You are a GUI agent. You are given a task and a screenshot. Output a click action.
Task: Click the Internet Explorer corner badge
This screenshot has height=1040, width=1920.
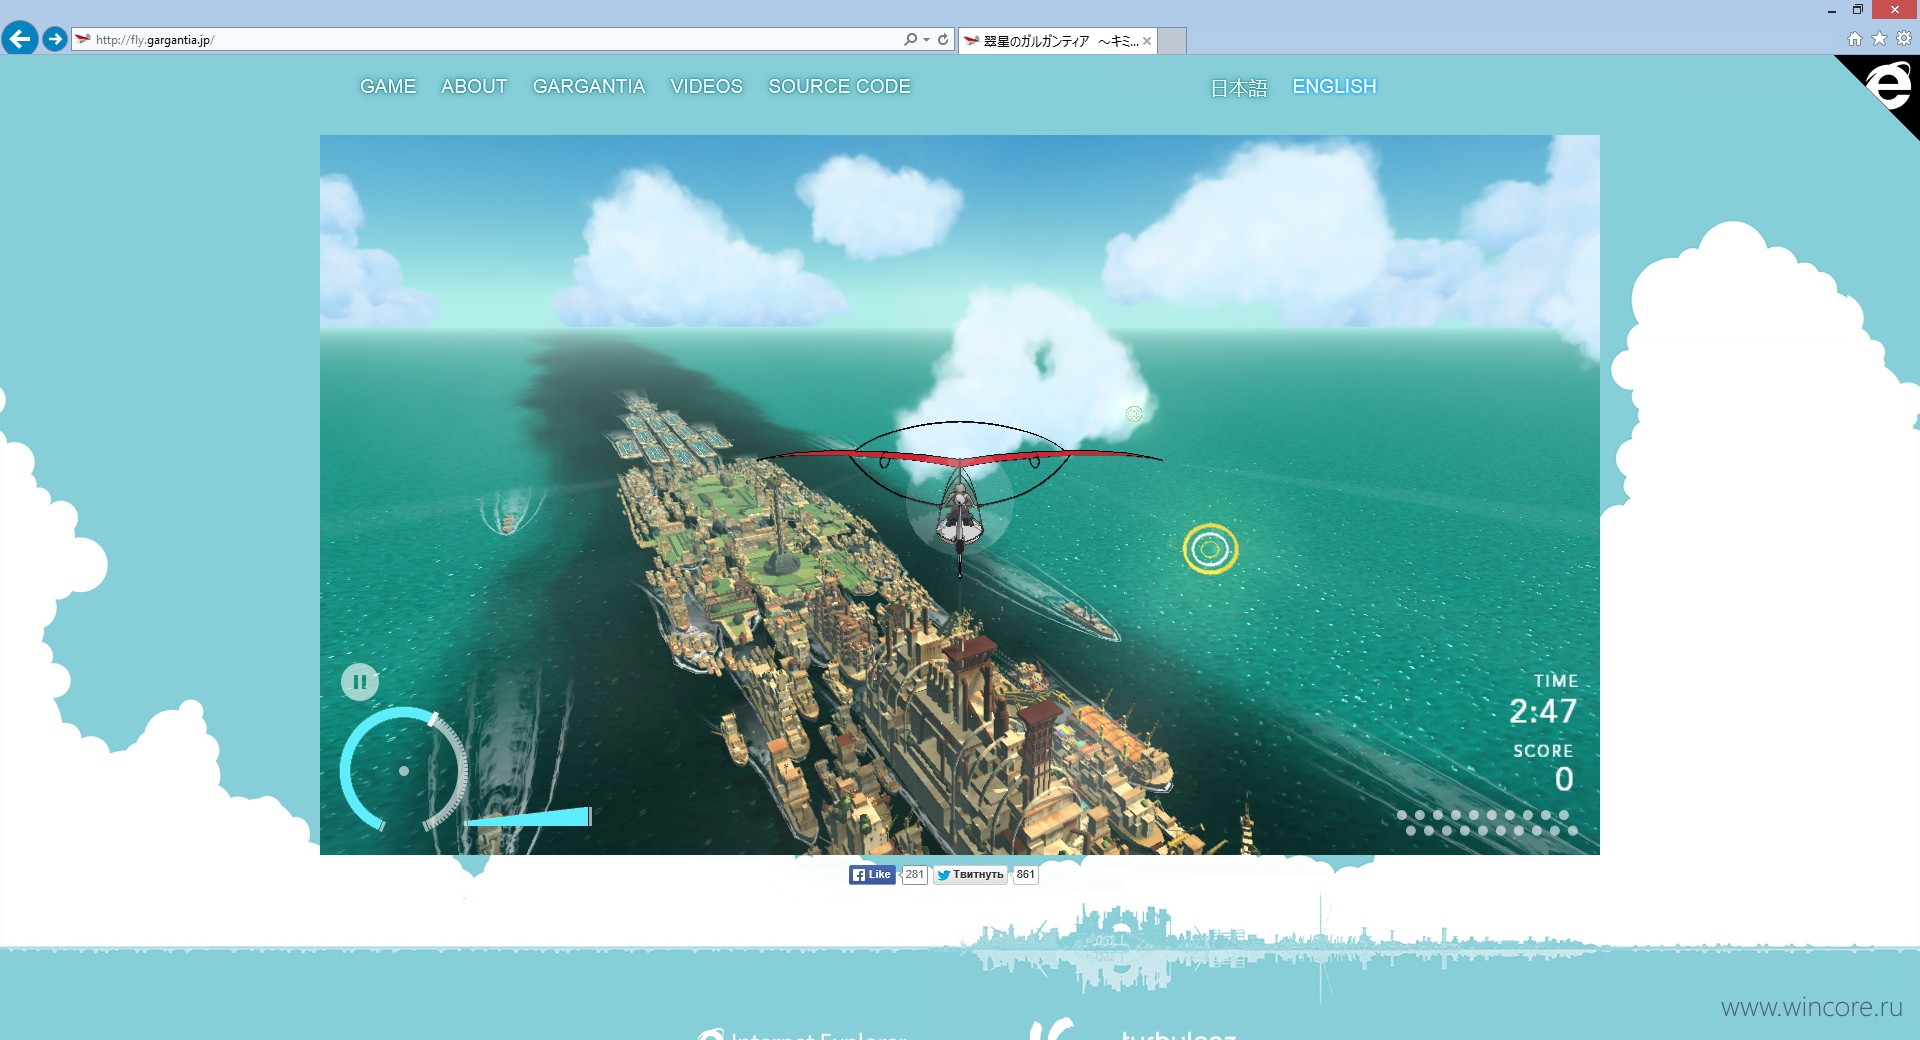(1889, 85)
